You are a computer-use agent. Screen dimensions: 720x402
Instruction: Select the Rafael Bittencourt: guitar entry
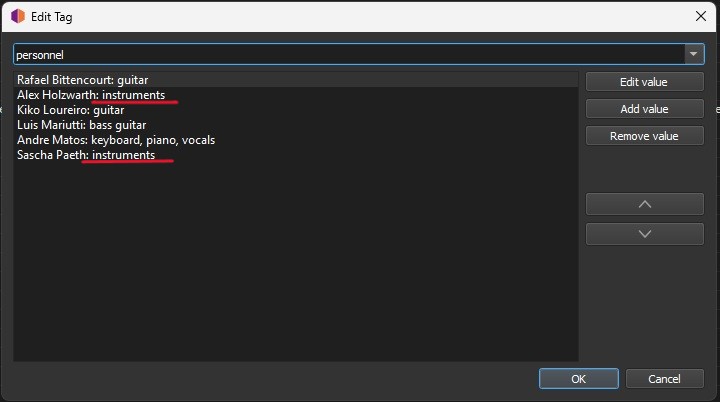coord(83,79)
